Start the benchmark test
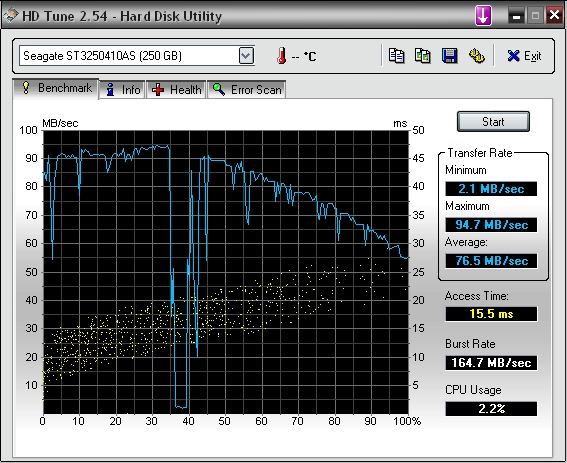Image resolution: width=567 pixels, height=463 pixels. click(x=493, y=122)
